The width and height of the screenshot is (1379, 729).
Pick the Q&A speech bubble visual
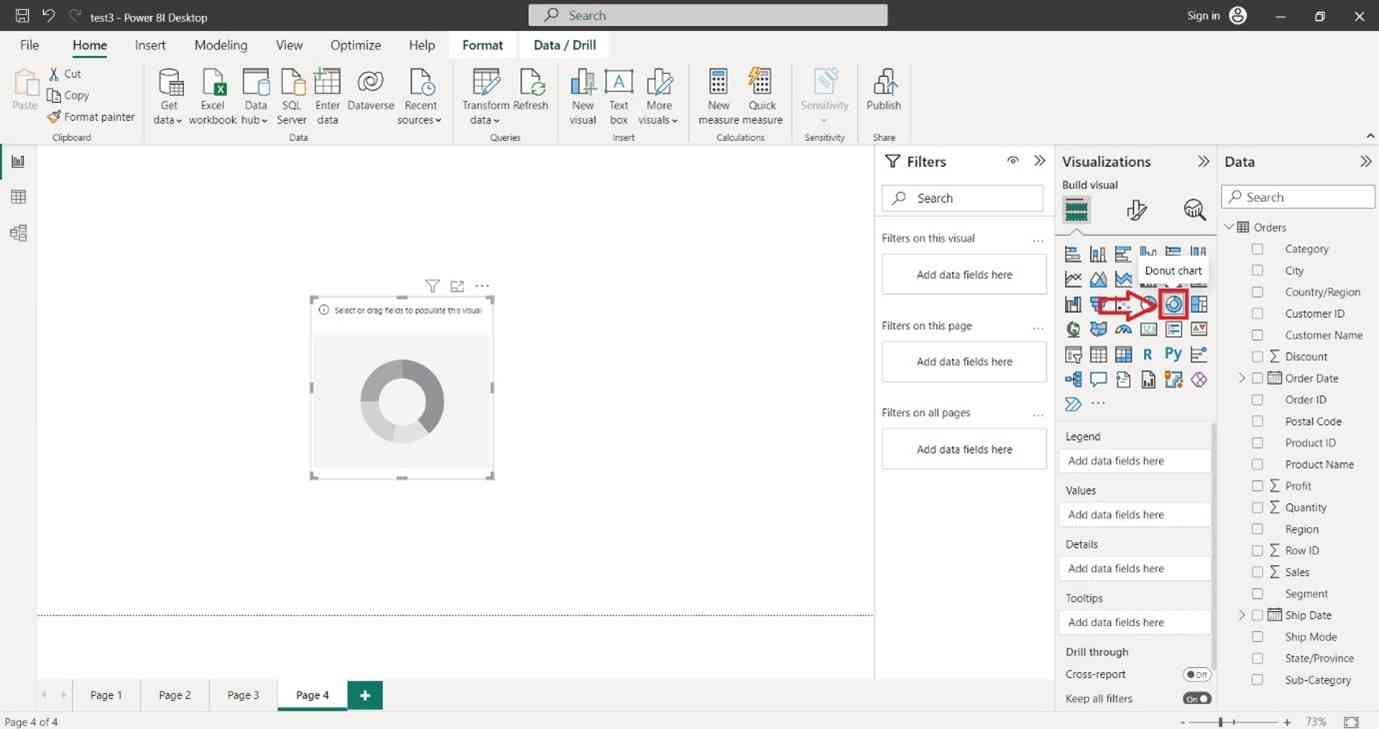[x=1098, y=379]
